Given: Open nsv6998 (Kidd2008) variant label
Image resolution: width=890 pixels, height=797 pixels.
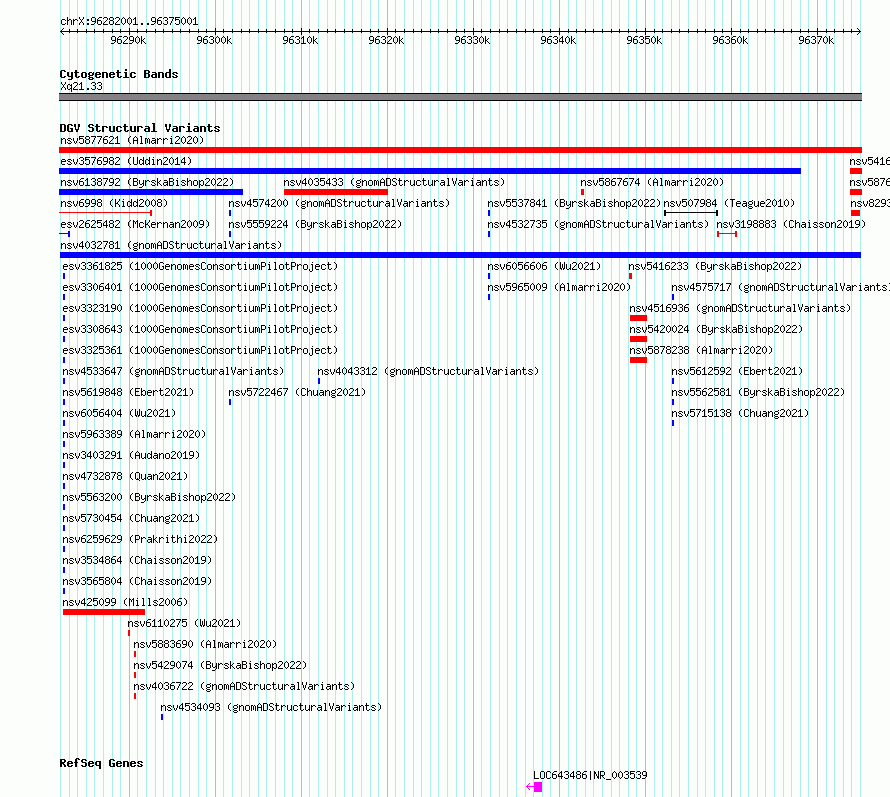Looking at the screenshot, I should [x=114, y=203].
